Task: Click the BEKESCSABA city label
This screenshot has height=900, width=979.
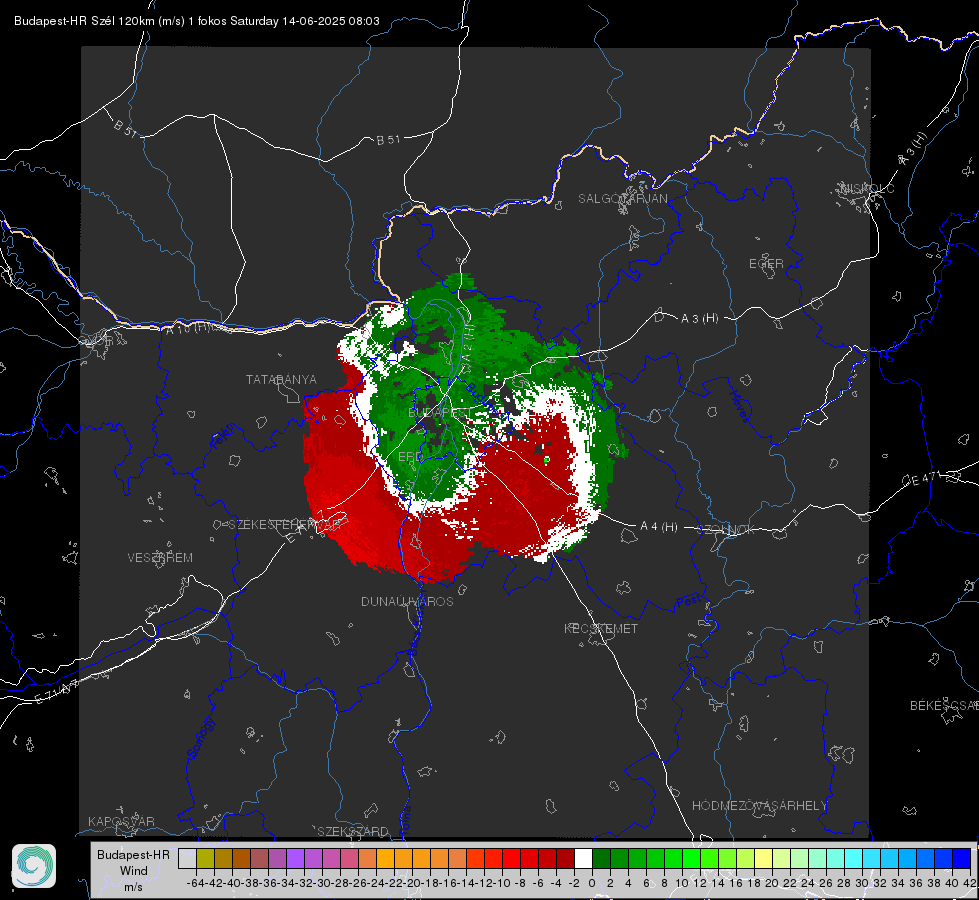Action: 944,706
